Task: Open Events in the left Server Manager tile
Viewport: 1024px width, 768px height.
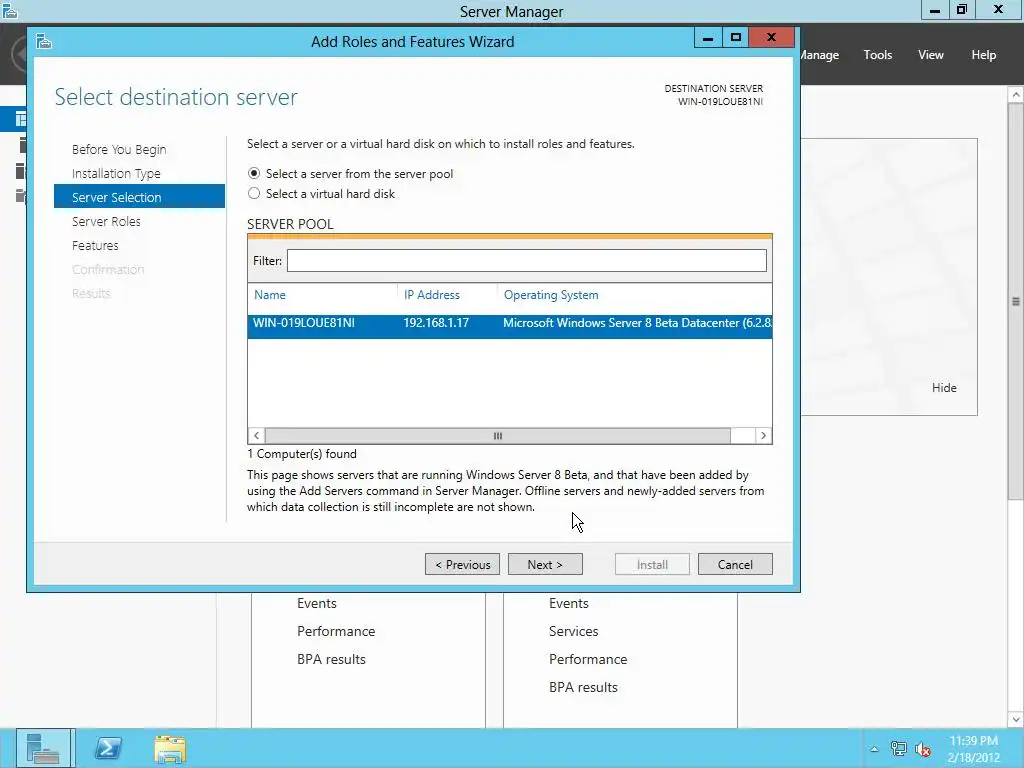Action: click(317, 603)
